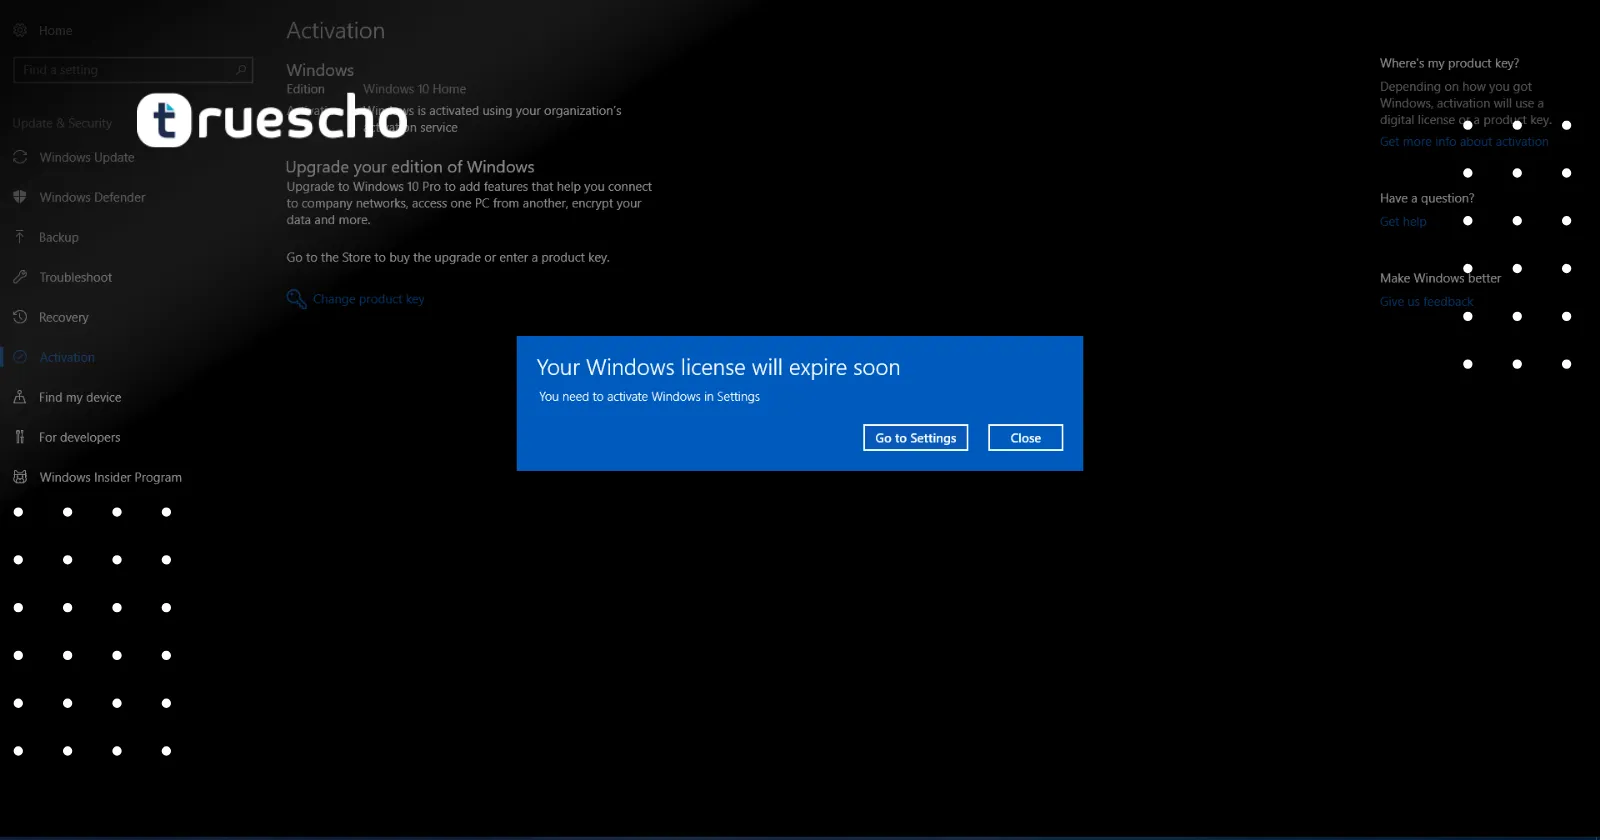The width and height of the screenshot is (1600, 840).
Task: Open the Activation settings page
Action: click(67, 357)
